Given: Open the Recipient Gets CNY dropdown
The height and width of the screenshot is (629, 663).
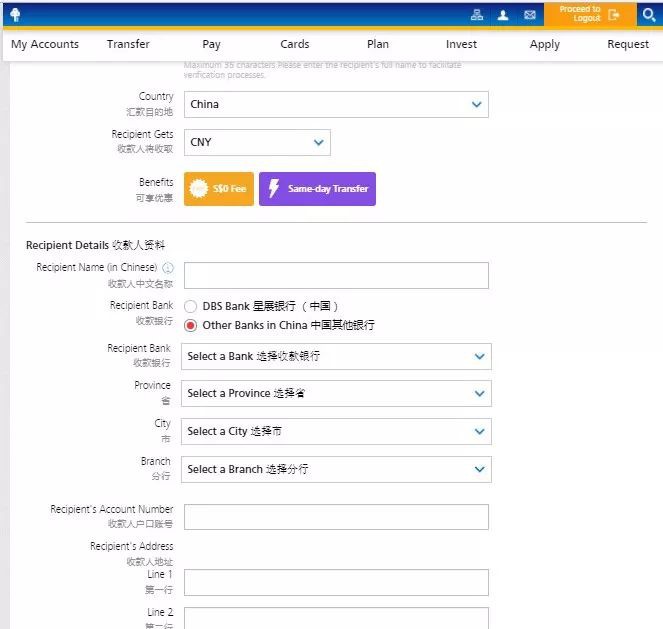Looking at the screenshot, I should tap(257, 142).
